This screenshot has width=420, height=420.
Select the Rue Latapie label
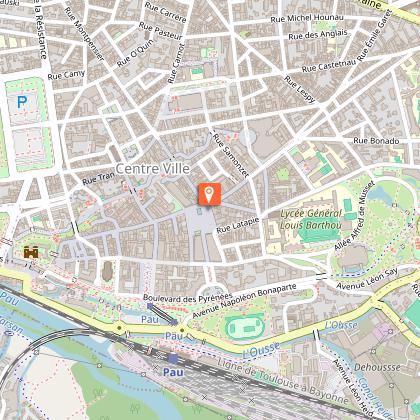point(238,225)
